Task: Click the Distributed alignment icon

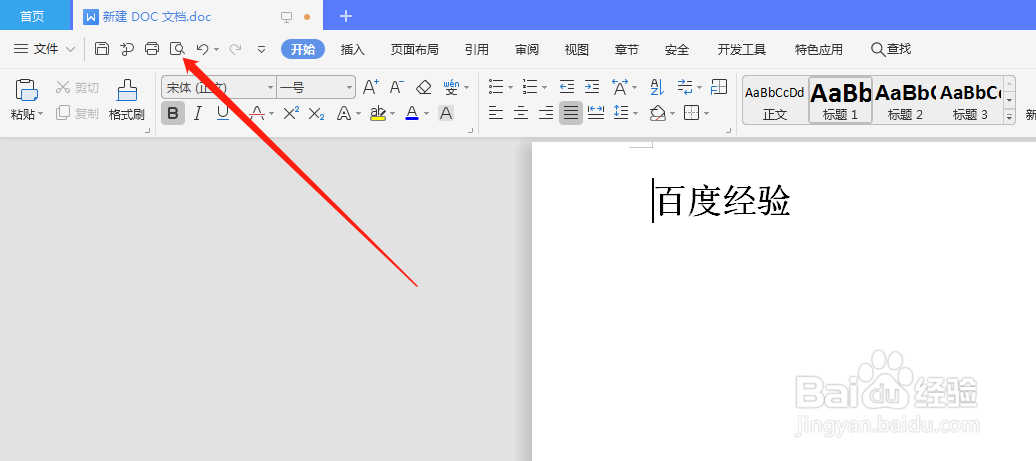Action: pos(596,114)
